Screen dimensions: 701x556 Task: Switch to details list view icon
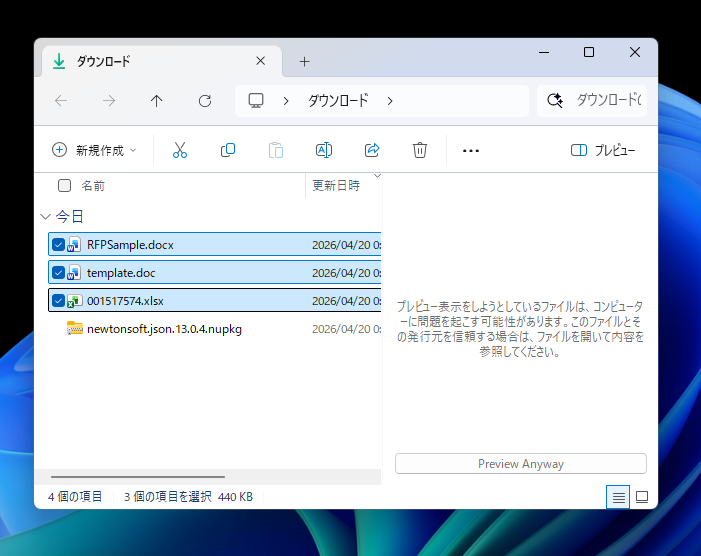point(618,497)
